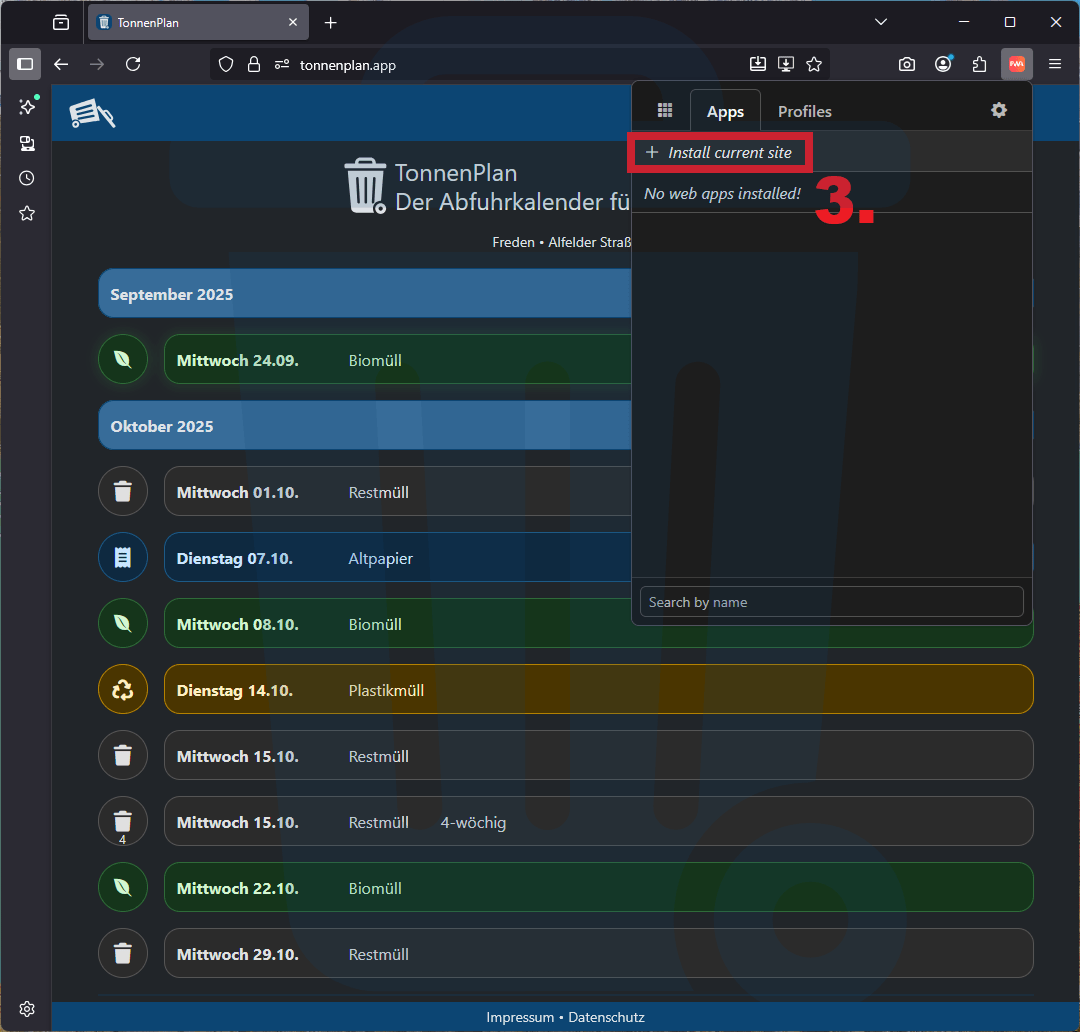Viewport: 1080px width, 1032px height.
Task: Click the Search by name field
Action: [831, 602]
